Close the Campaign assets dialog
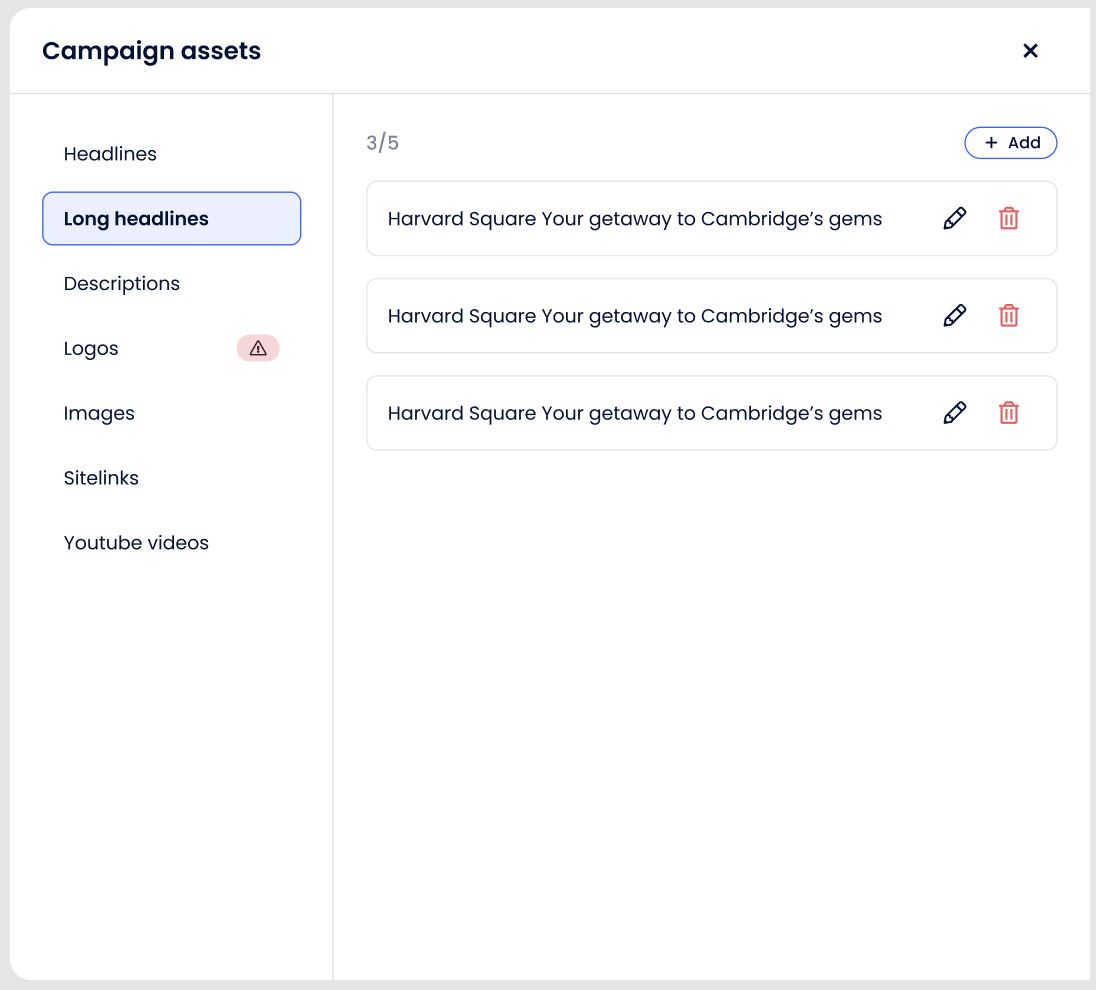Image resolution: width=1096 pixels, height=990 pixels. (x=1030, y=51)
